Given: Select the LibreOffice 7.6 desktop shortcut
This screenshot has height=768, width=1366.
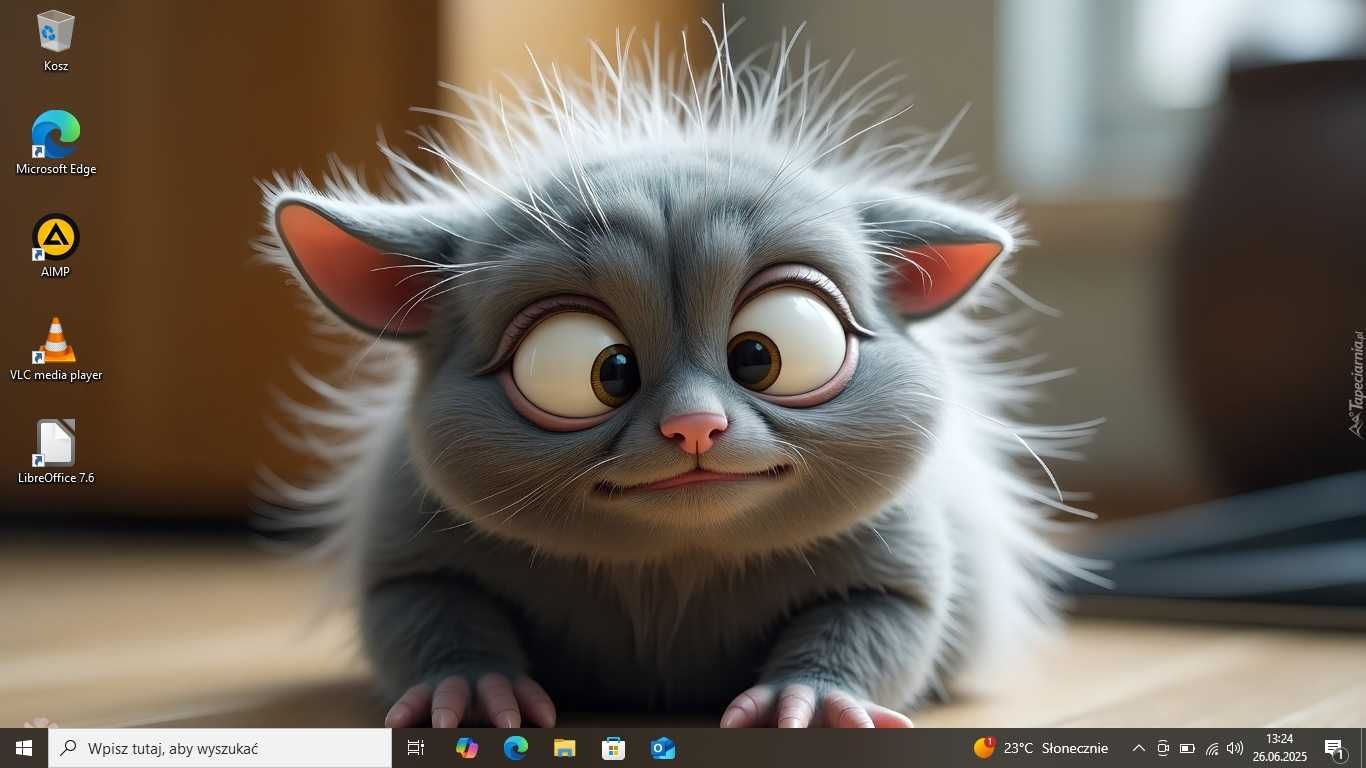Looking at the screenshot, I should 56,452.
